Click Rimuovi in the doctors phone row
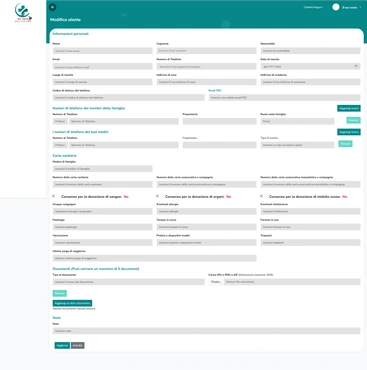367x370 pixels. pyautogui.click(x=345, y=144)
